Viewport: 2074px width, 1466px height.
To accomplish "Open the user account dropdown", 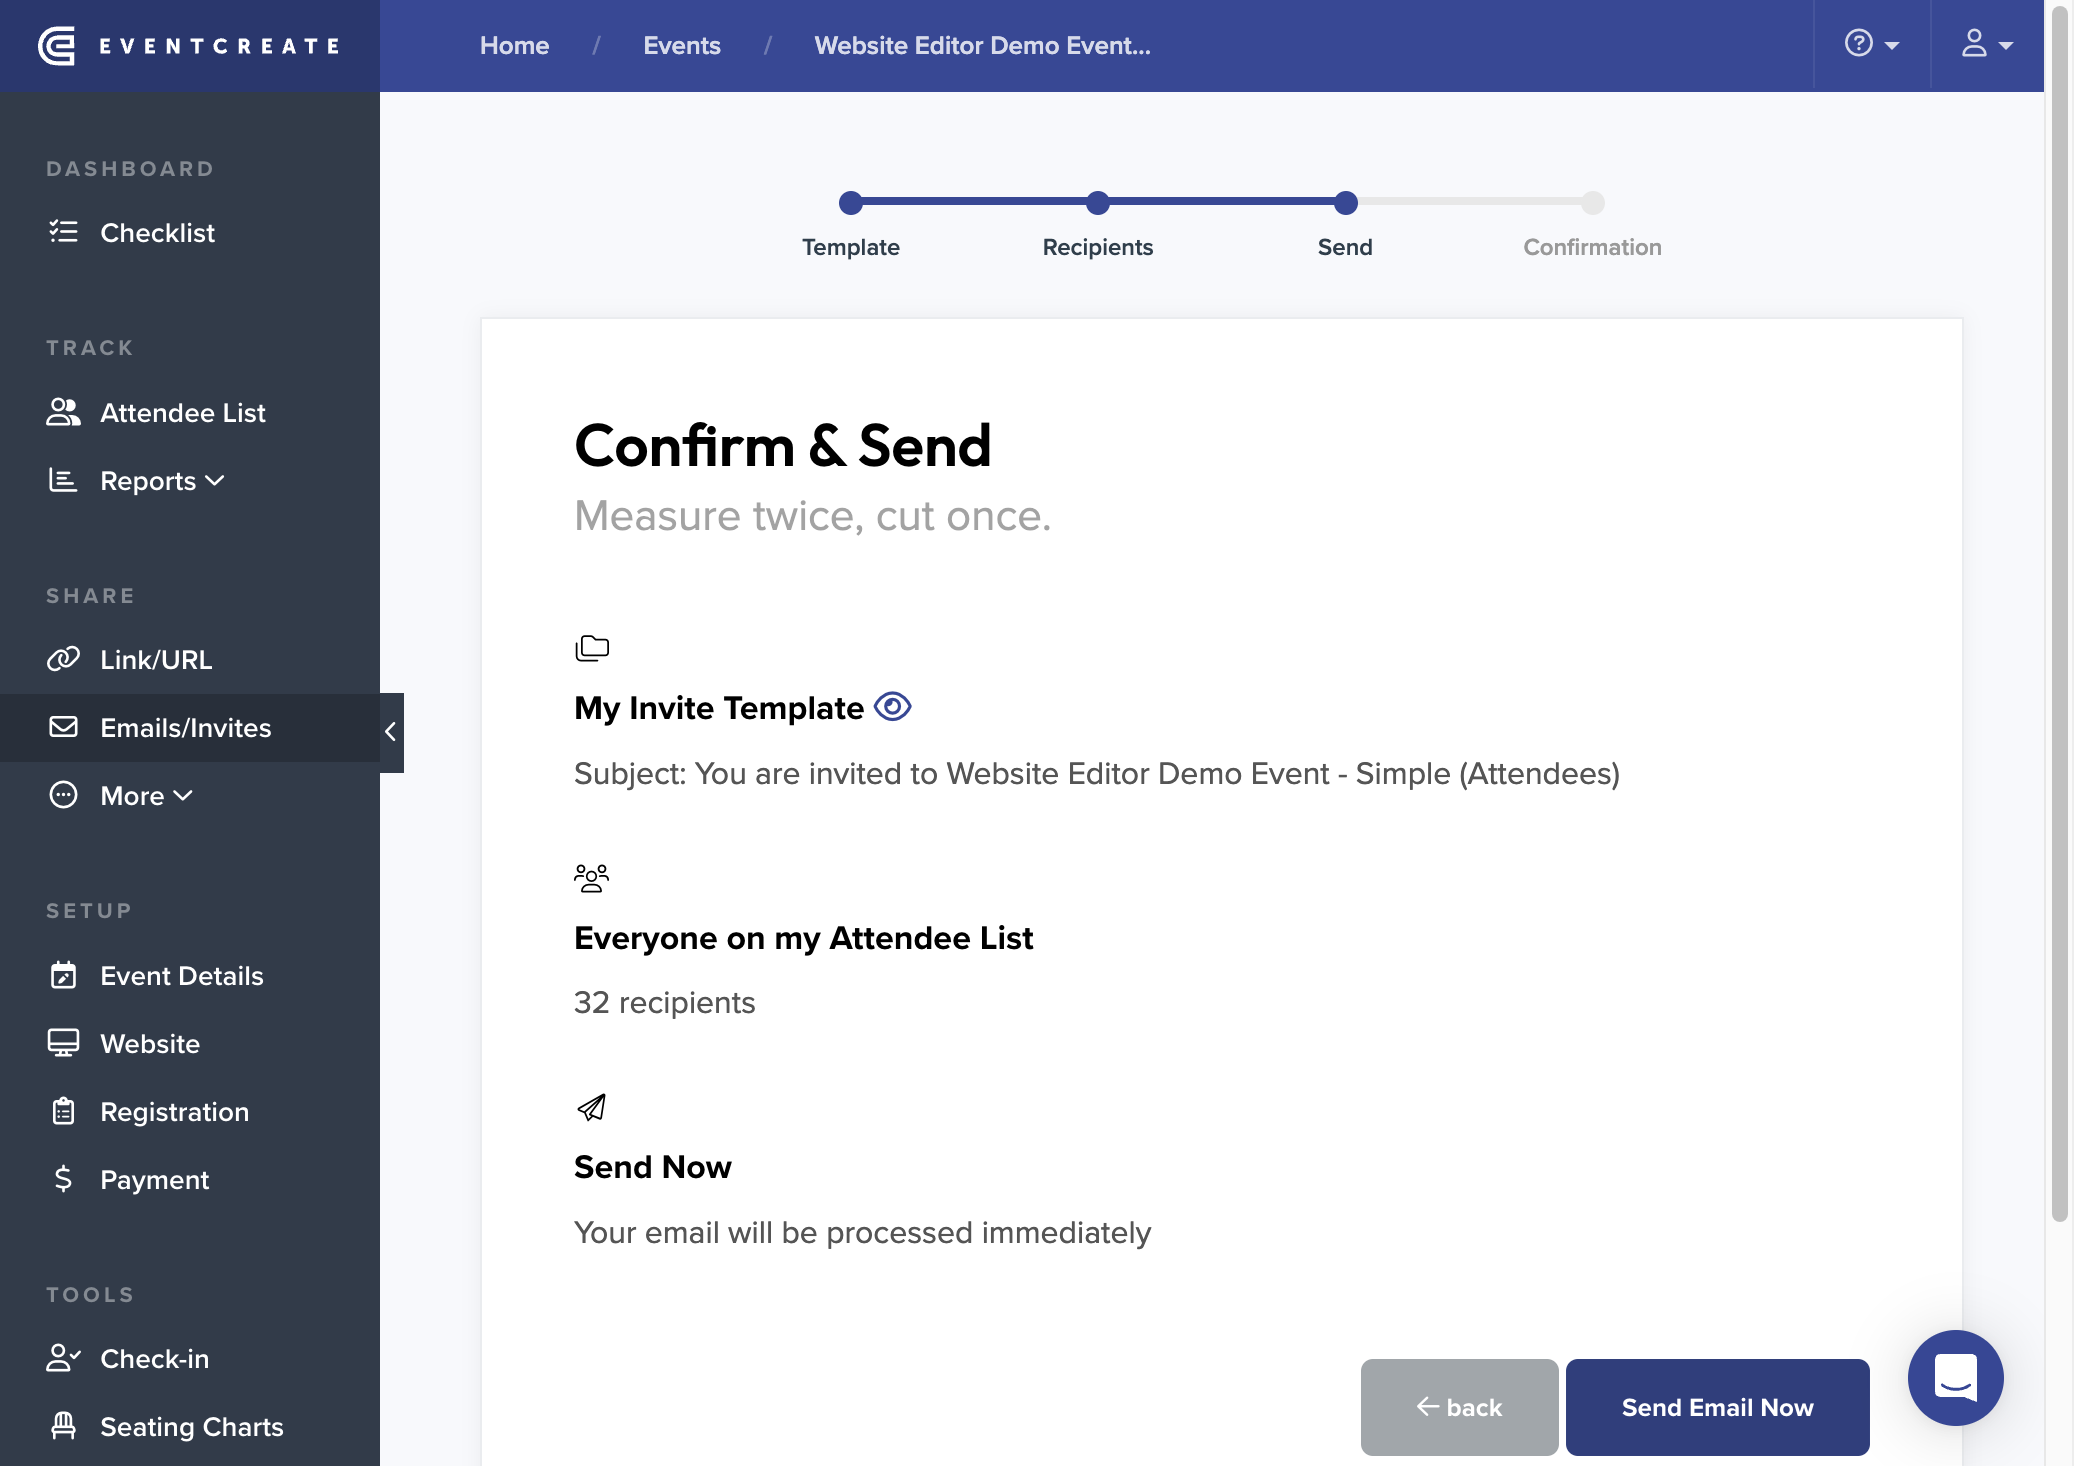I will coord(1987,45).
